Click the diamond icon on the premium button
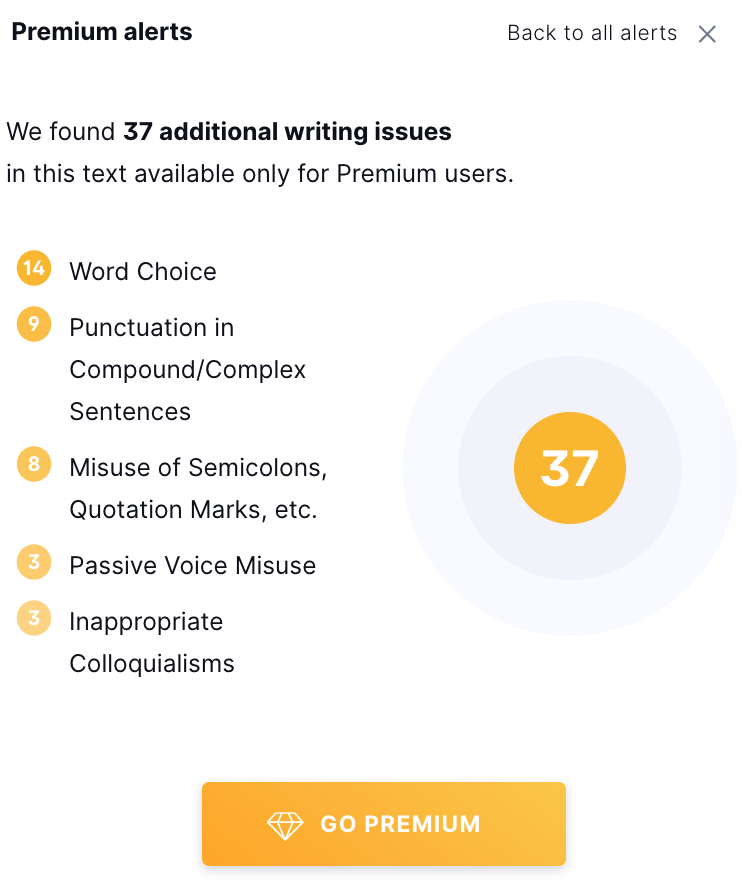This screenshot has height=892, width=742. 285,824
